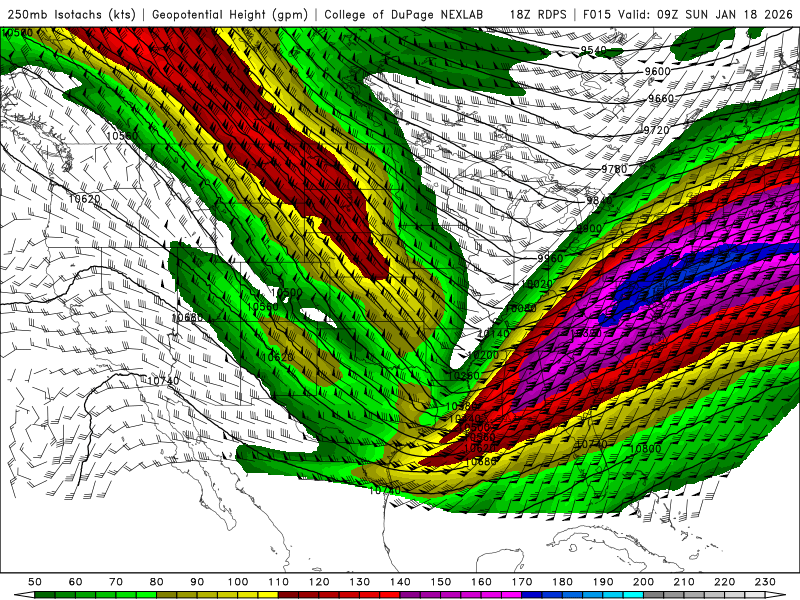Viewport: 800px width, 600px height.
Task: Click the 160 kts legend value
Action: (481, 582)
